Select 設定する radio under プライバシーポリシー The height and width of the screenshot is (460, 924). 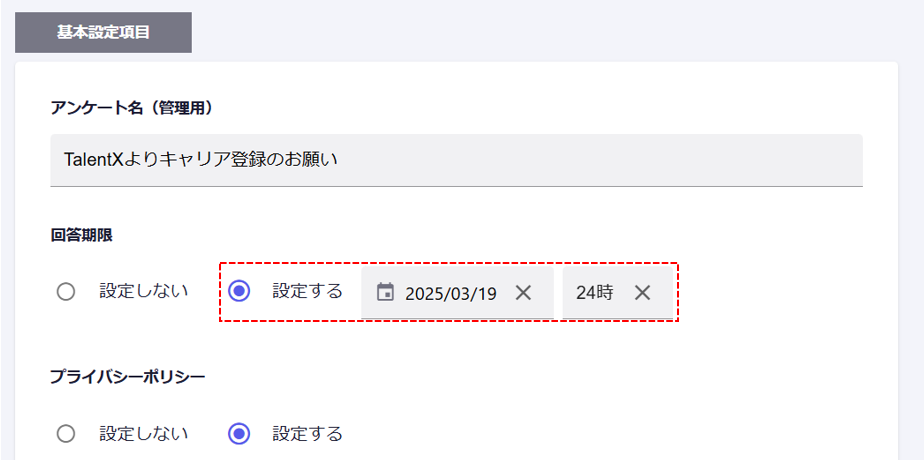coord(239,434)
